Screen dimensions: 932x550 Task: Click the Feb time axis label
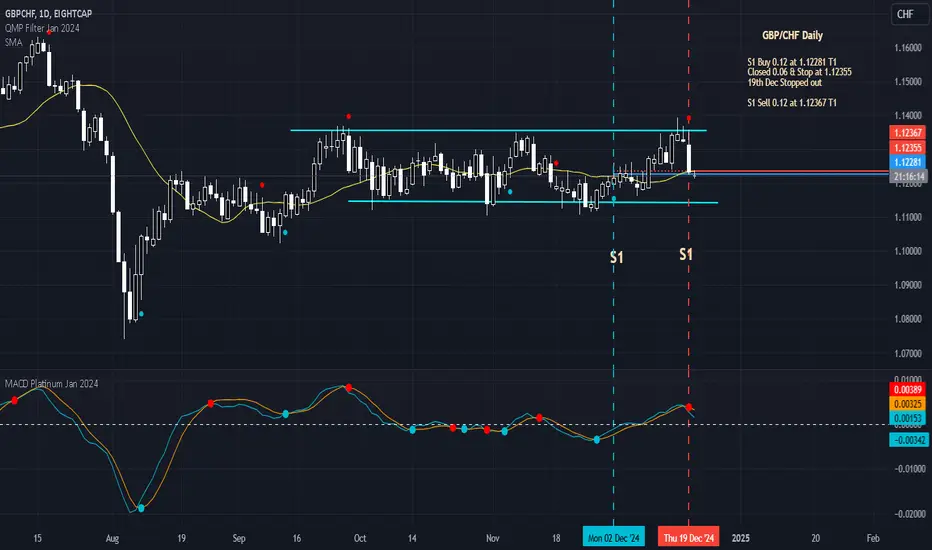873,538
